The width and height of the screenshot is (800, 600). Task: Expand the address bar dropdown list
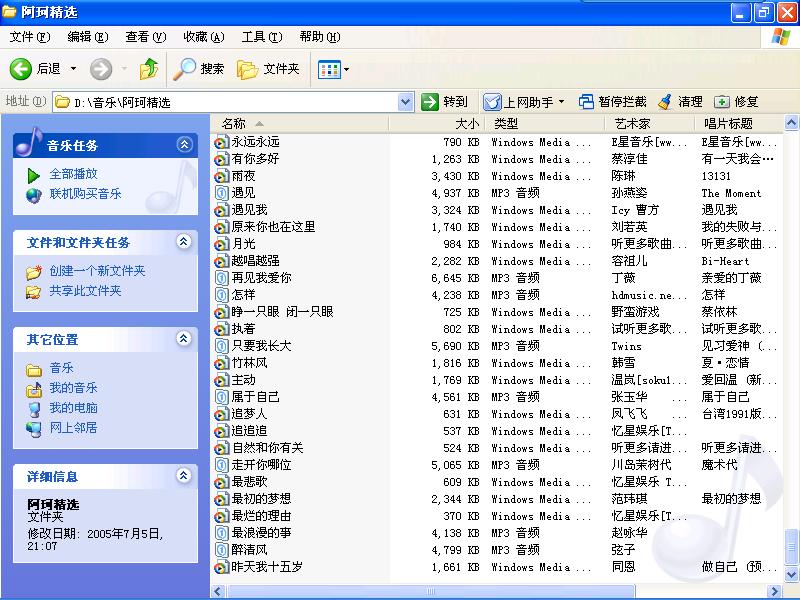[405, 102]
